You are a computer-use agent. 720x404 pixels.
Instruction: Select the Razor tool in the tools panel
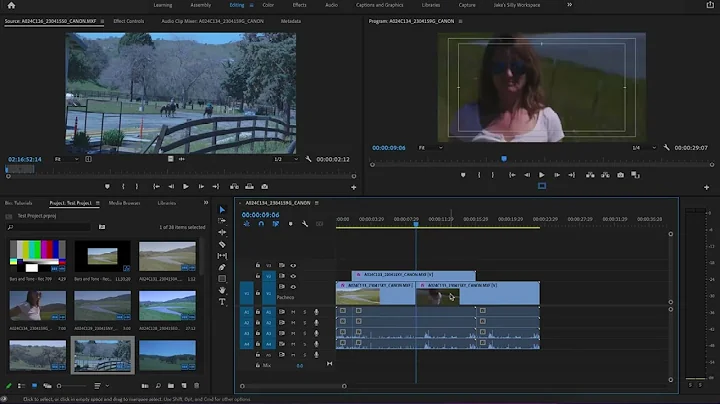(x=223, y=244)
